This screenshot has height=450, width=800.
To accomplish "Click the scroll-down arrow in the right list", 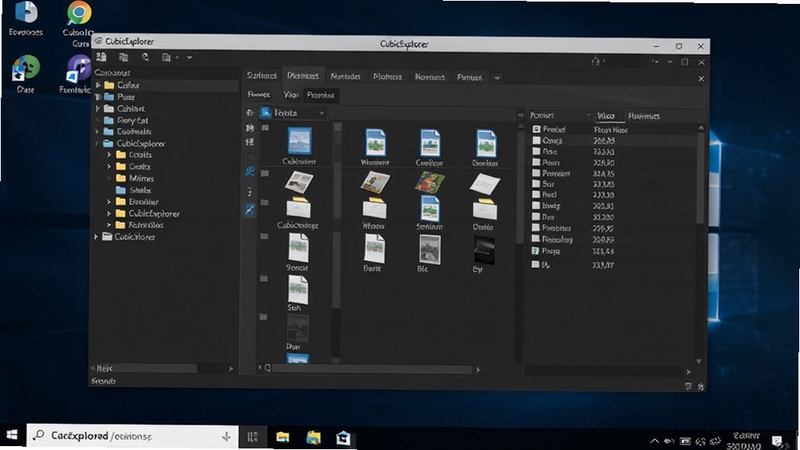I will tap(699, 361).
